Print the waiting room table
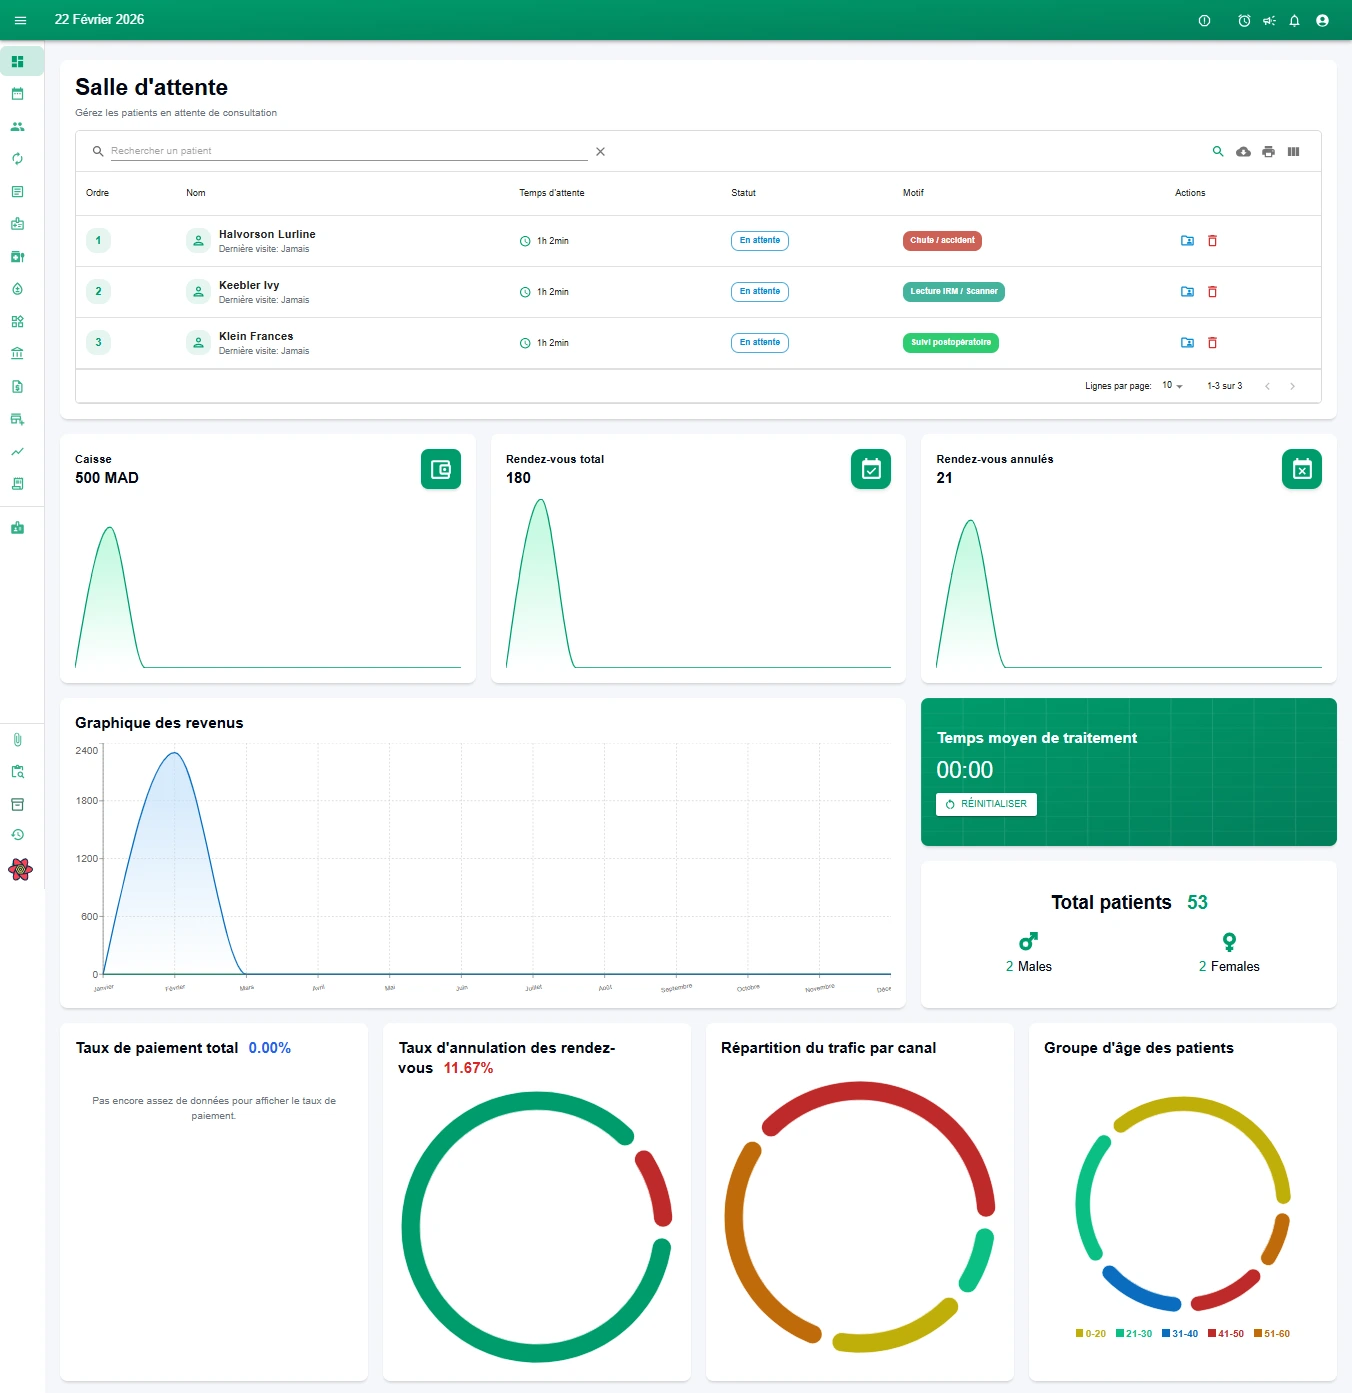This screenshot has height=1393, width=1352. [1268, 152]
